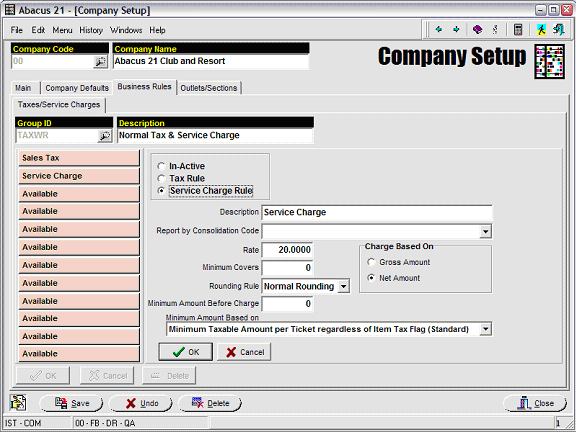Screen dimensions: 576x432
Task: Expand the Minimum Amount Based on dropdown
Action: [486, 329]
